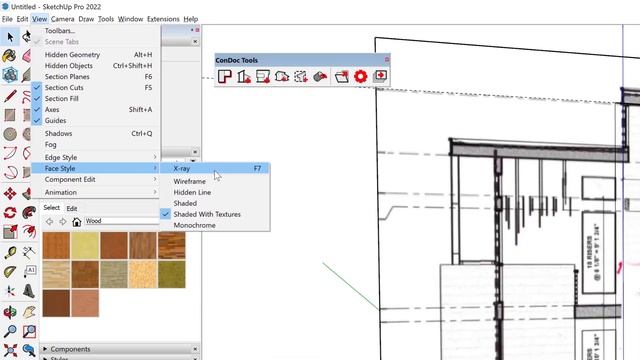Choose the Axes placement tool
640x360 pixels.
pos(10,291)
